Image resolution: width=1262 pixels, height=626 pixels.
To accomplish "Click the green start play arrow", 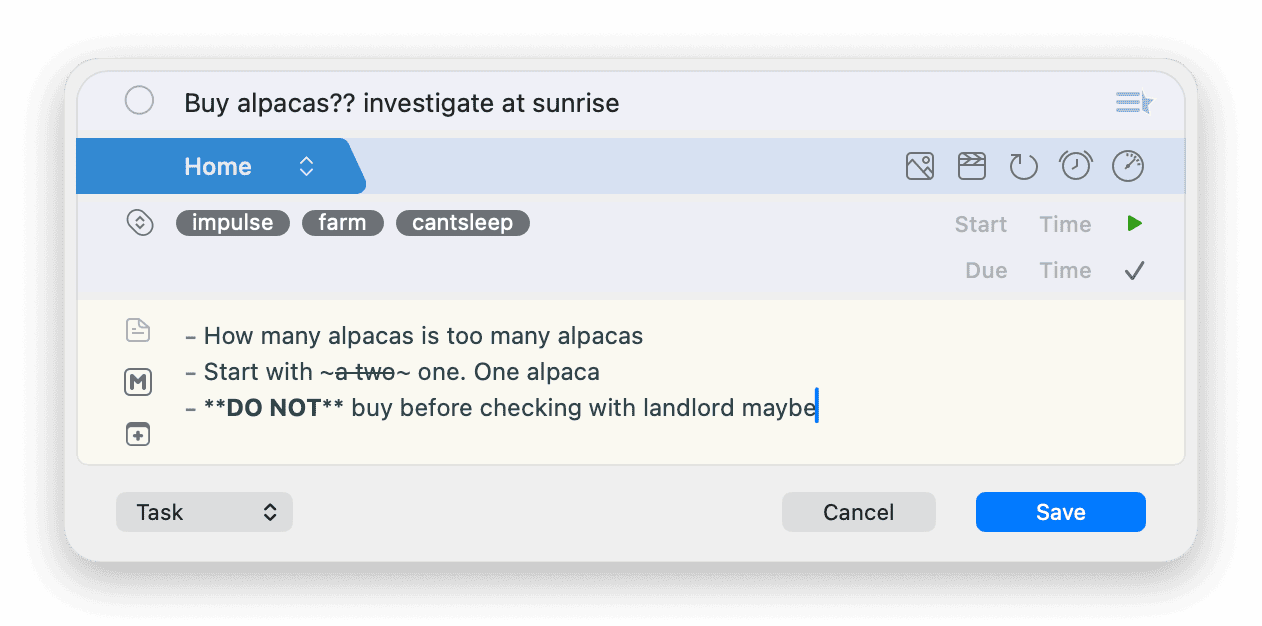I will click(x=1134, y=224).
